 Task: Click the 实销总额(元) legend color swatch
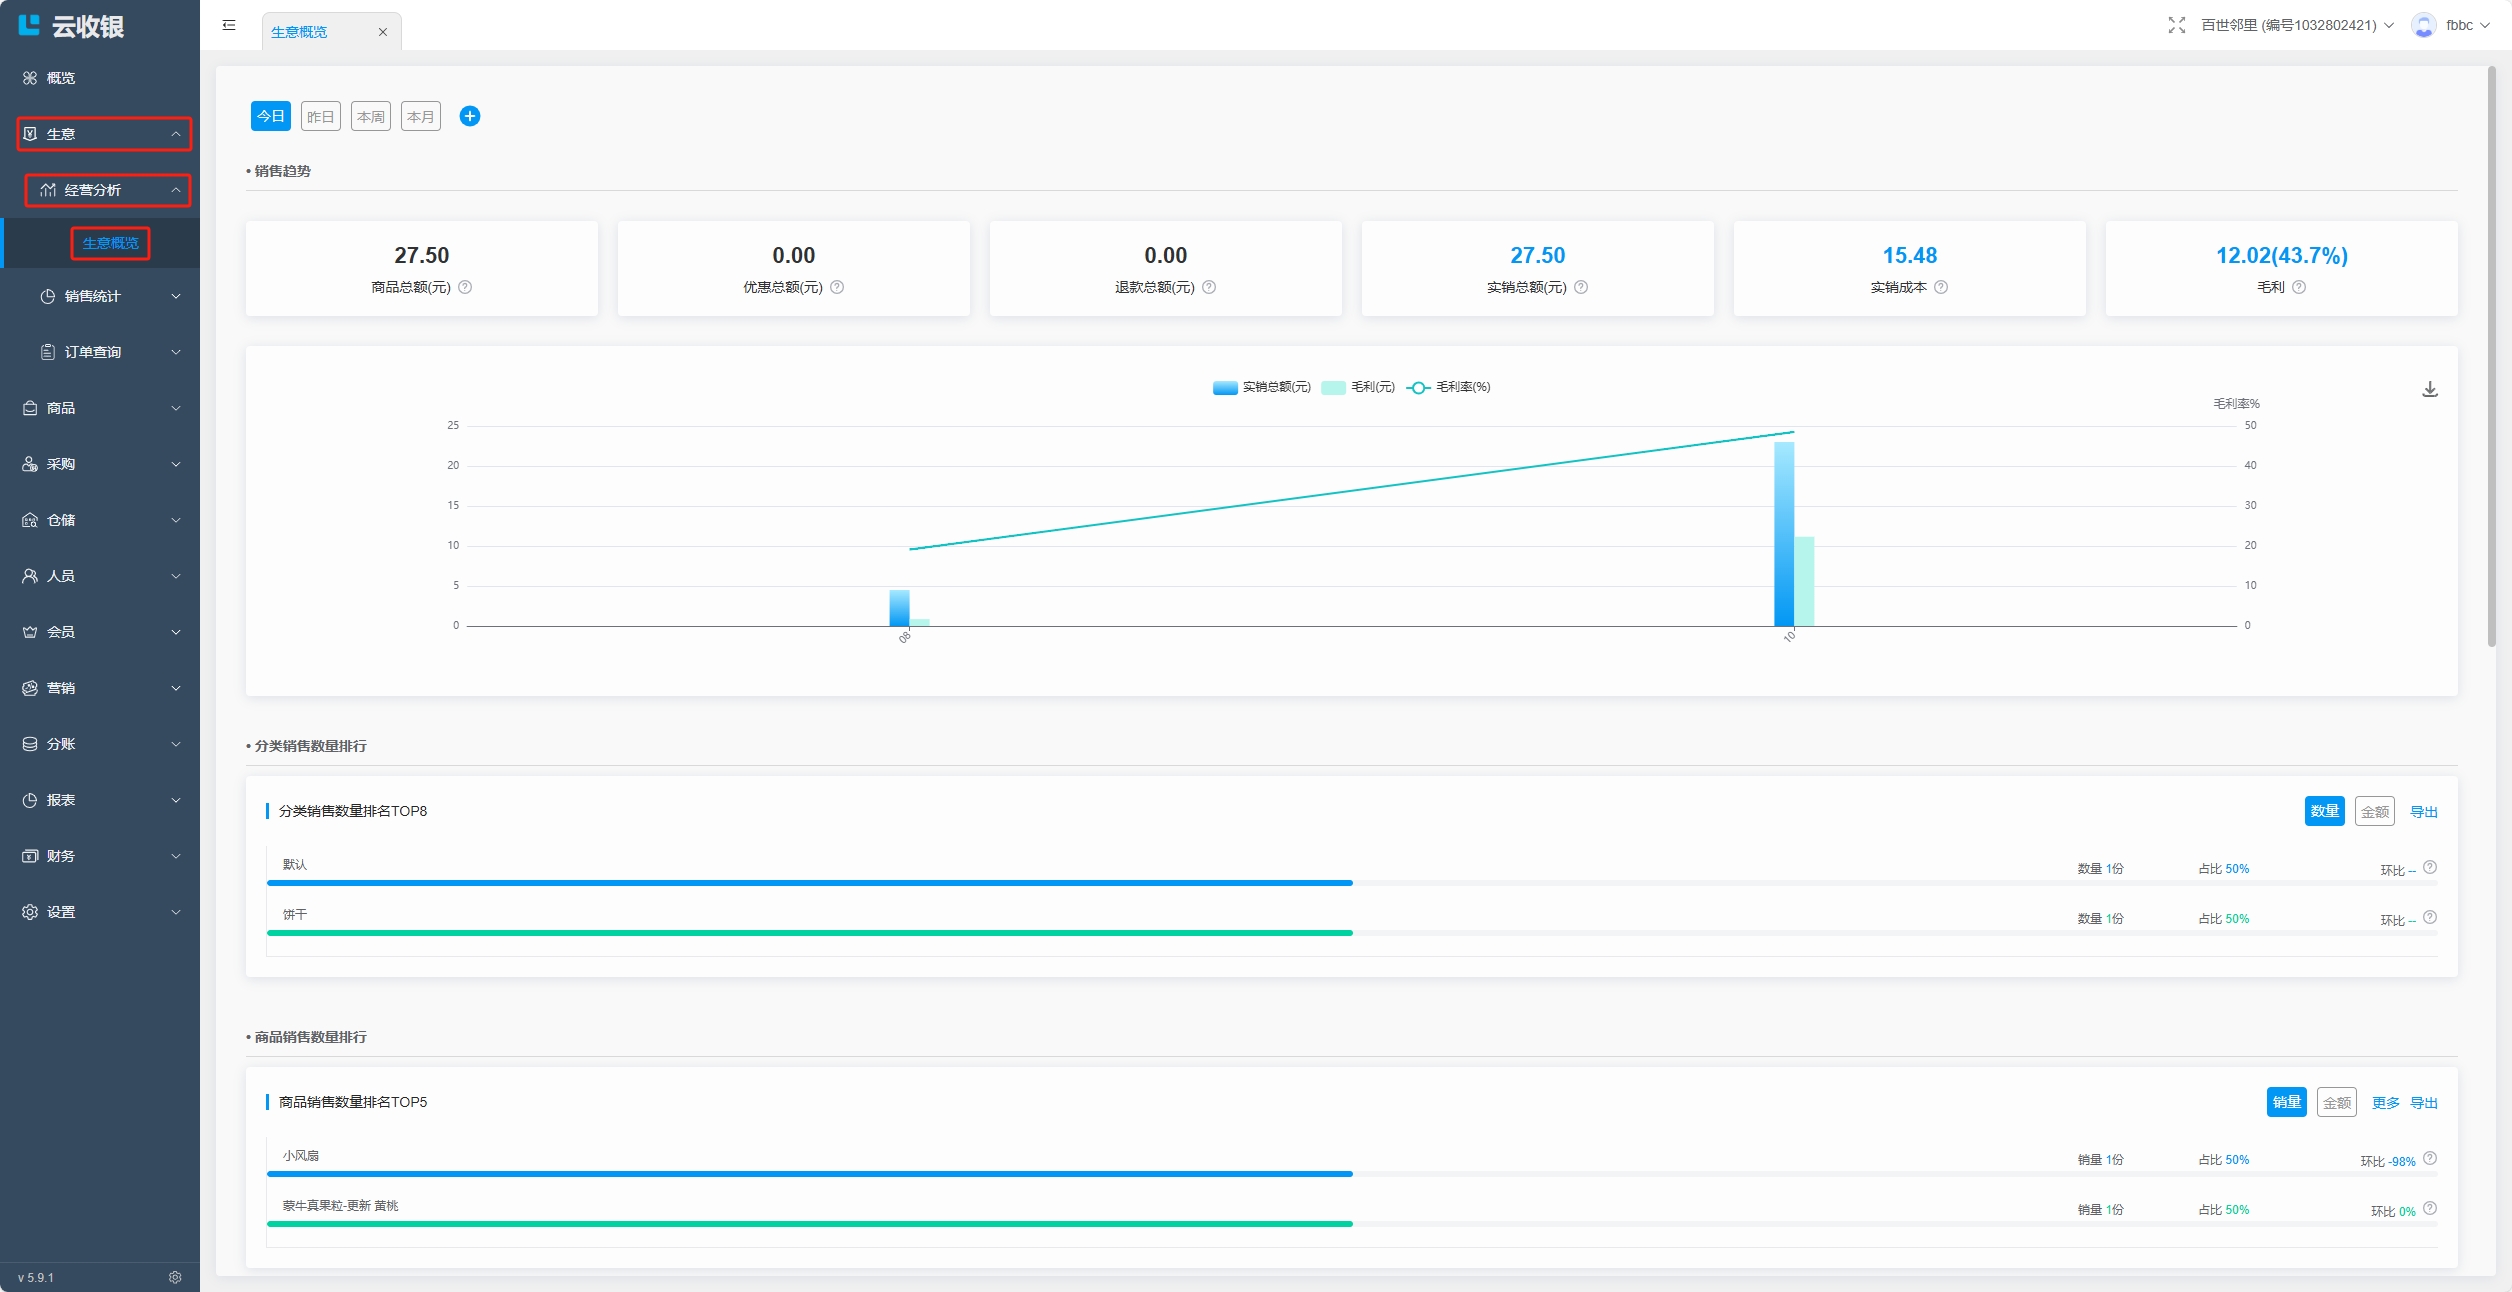1225,388
